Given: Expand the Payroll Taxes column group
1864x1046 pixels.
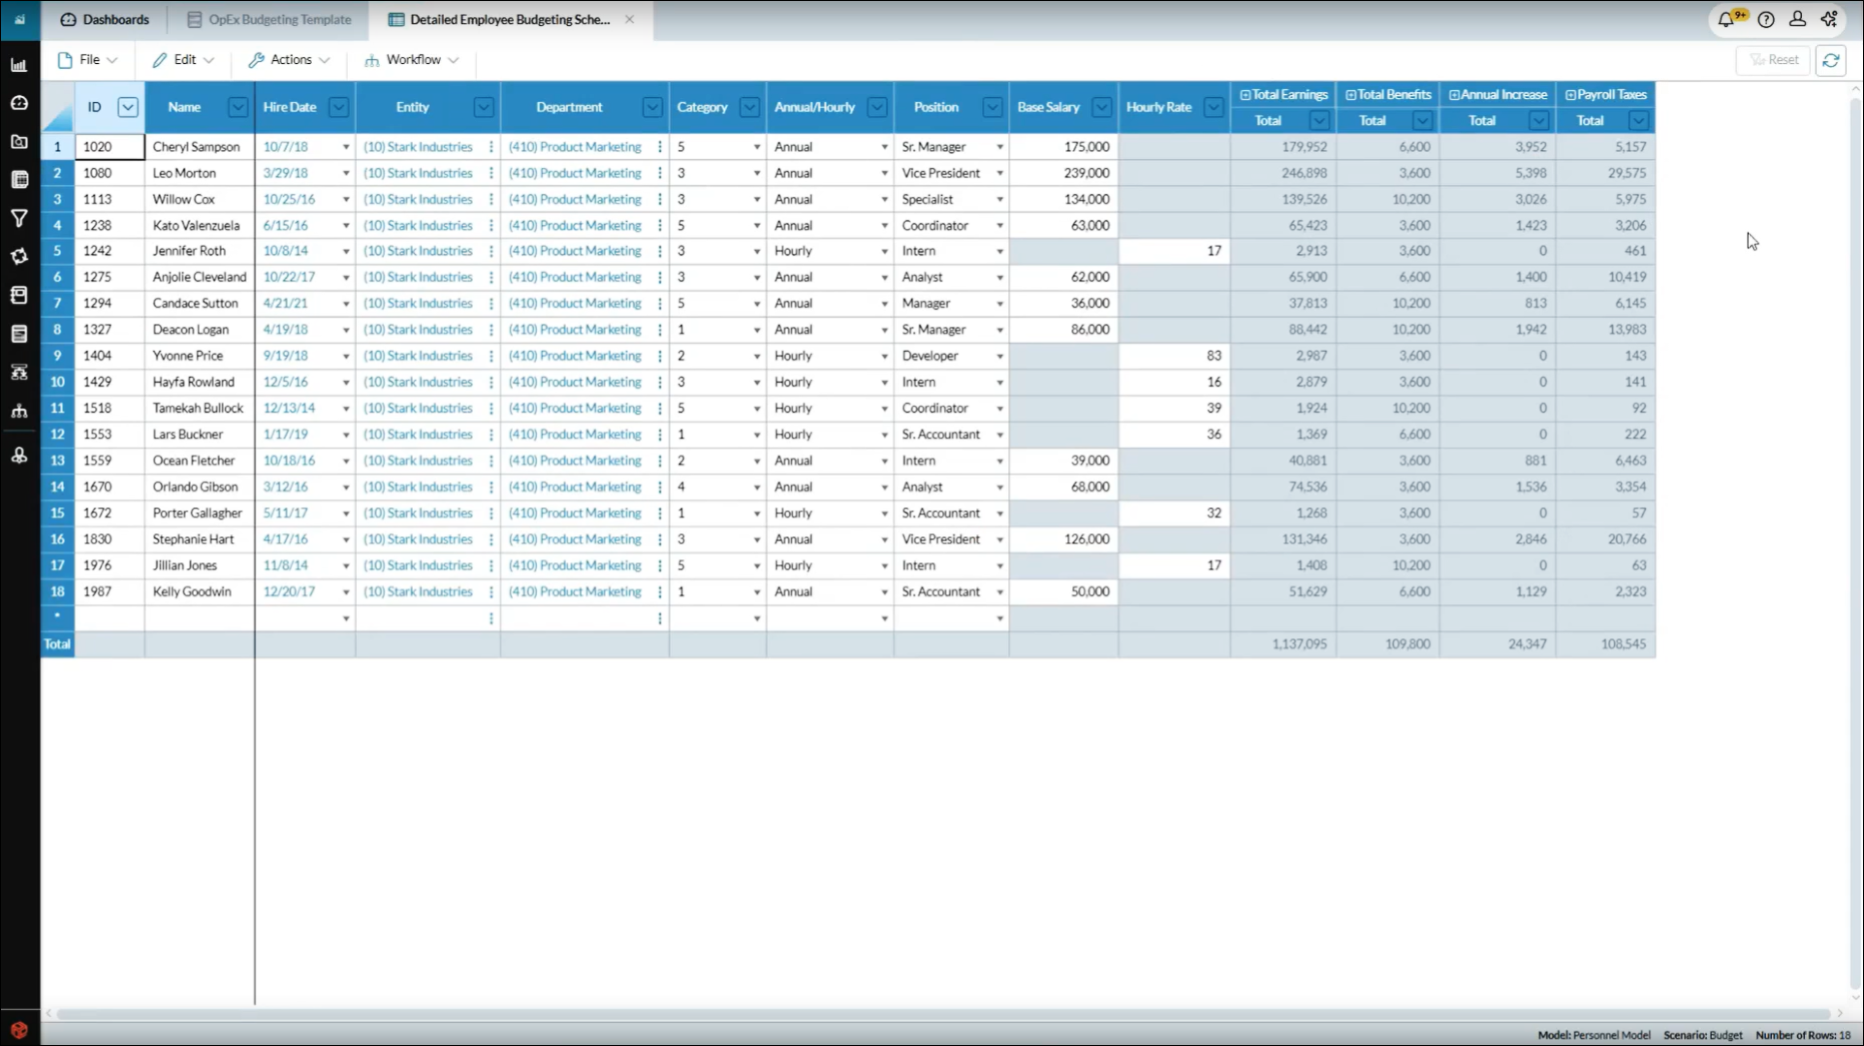Looking at the screenshot, I should [x=1570, y=95].
